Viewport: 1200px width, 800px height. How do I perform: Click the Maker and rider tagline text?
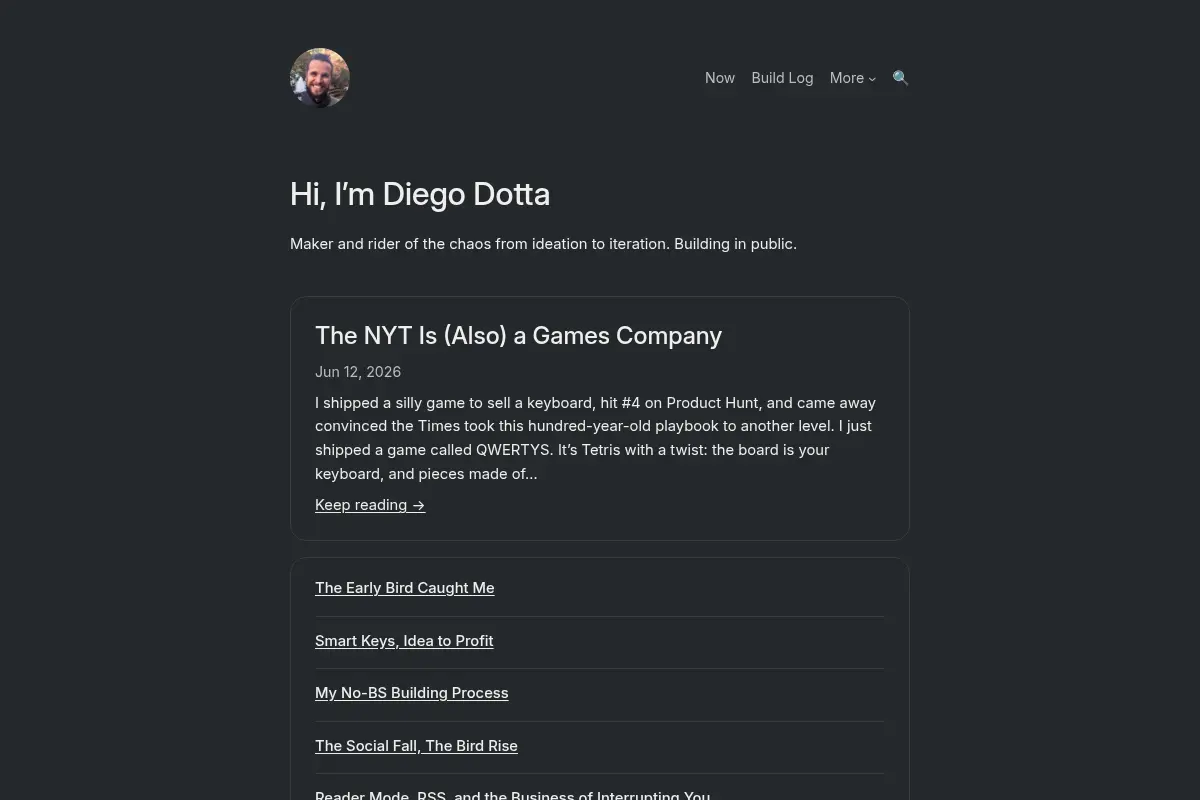(x=543, y=244)
